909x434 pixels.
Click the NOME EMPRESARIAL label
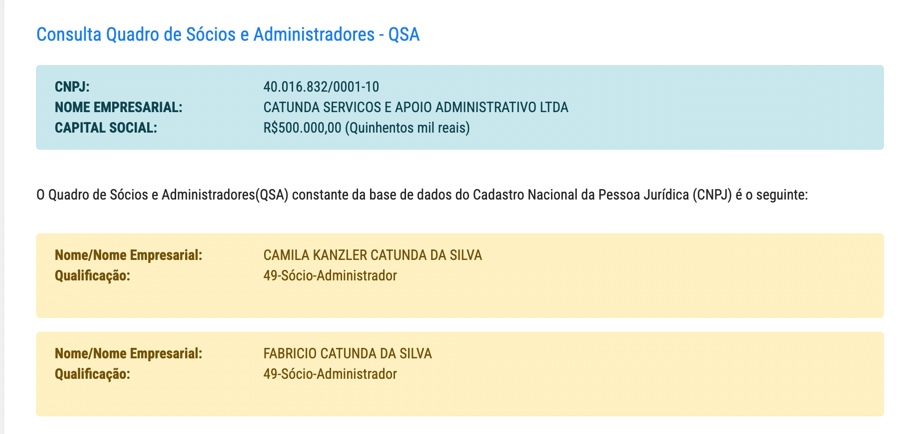[118, 107]
